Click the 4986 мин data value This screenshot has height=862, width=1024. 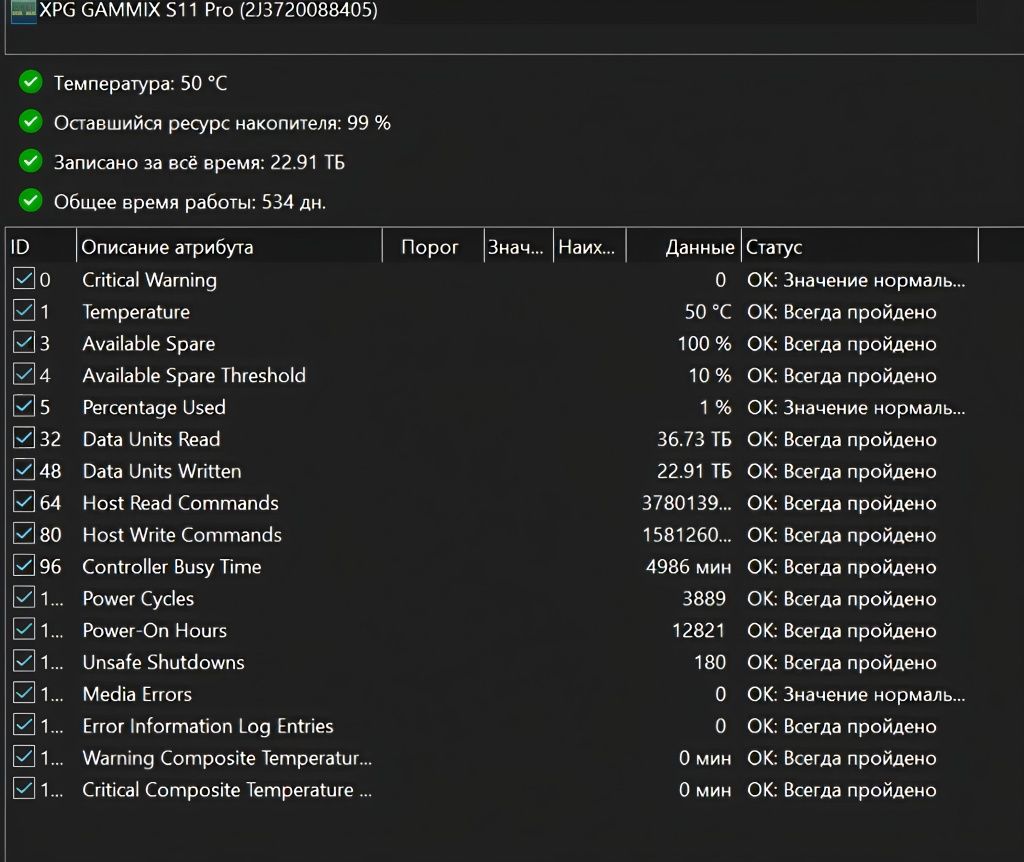(x=688, y=566)
